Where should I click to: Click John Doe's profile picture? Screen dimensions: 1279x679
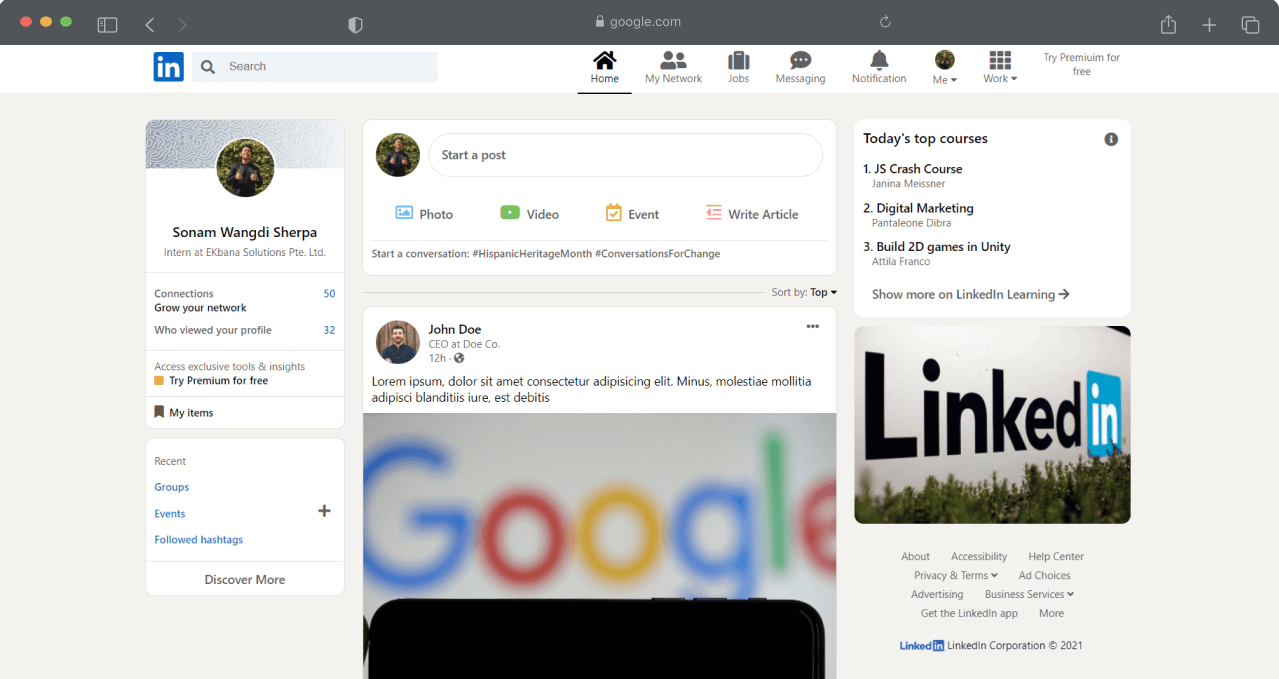click(x=397, y=342)
